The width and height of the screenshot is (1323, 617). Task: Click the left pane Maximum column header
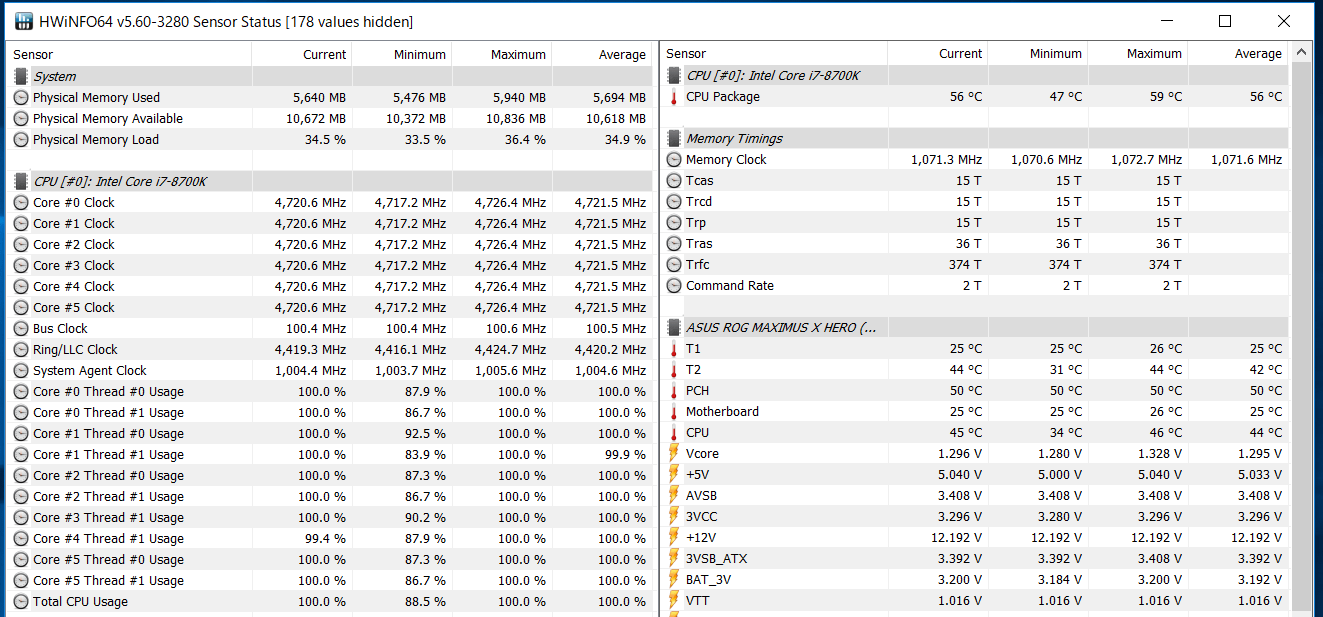[x=501, y=54]
